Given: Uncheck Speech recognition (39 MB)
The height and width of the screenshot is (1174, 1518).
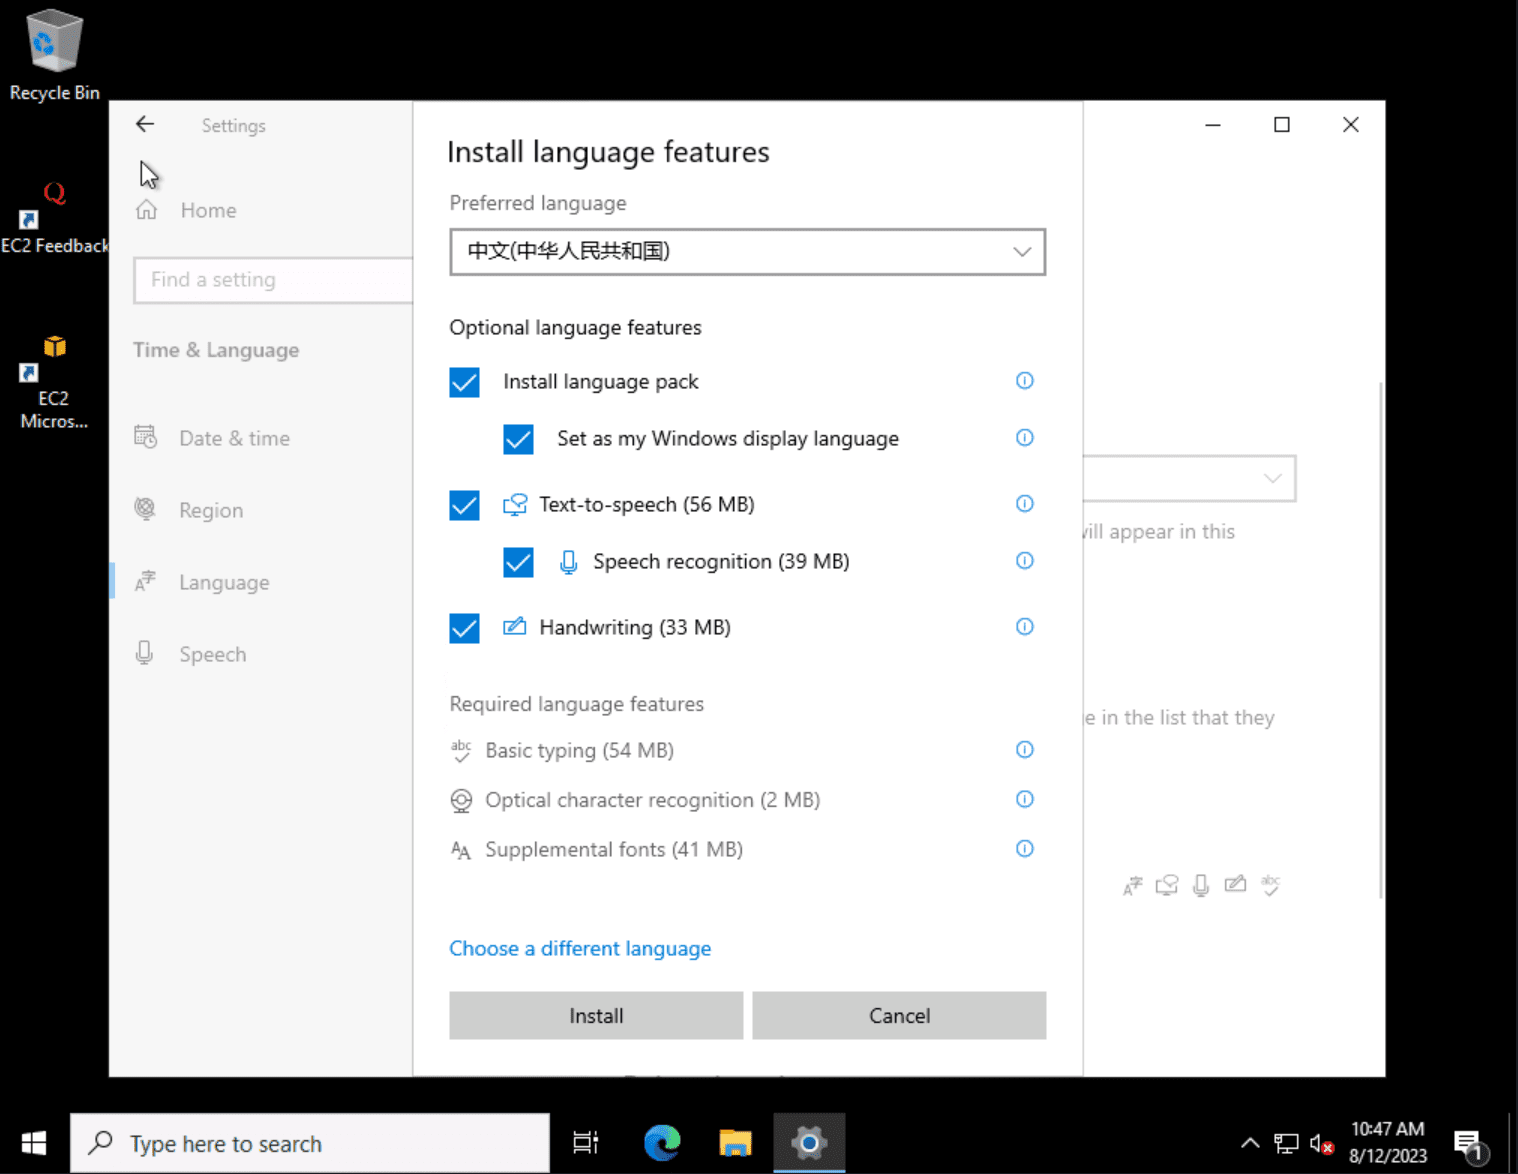Looking at the screenshot, I should (518, 562).
